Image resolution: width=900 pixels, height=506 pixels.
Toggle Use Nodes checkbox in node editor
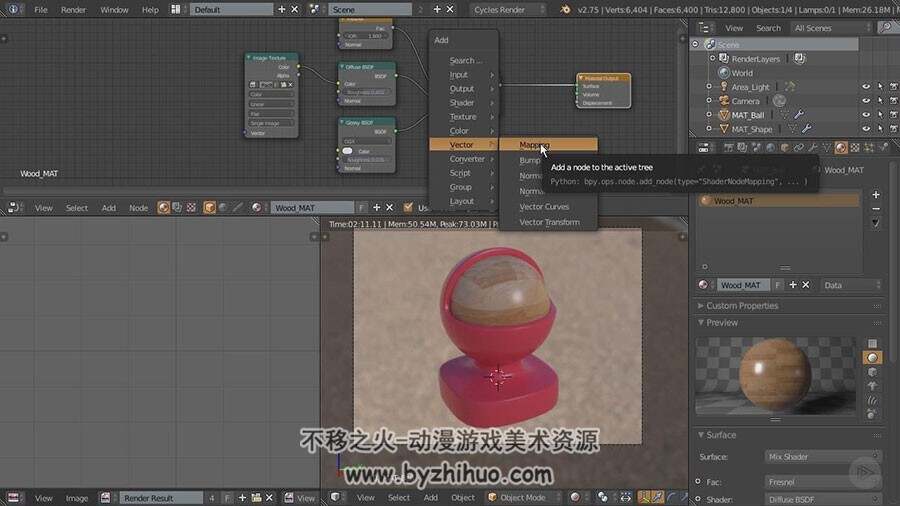(x=408, y=208)
